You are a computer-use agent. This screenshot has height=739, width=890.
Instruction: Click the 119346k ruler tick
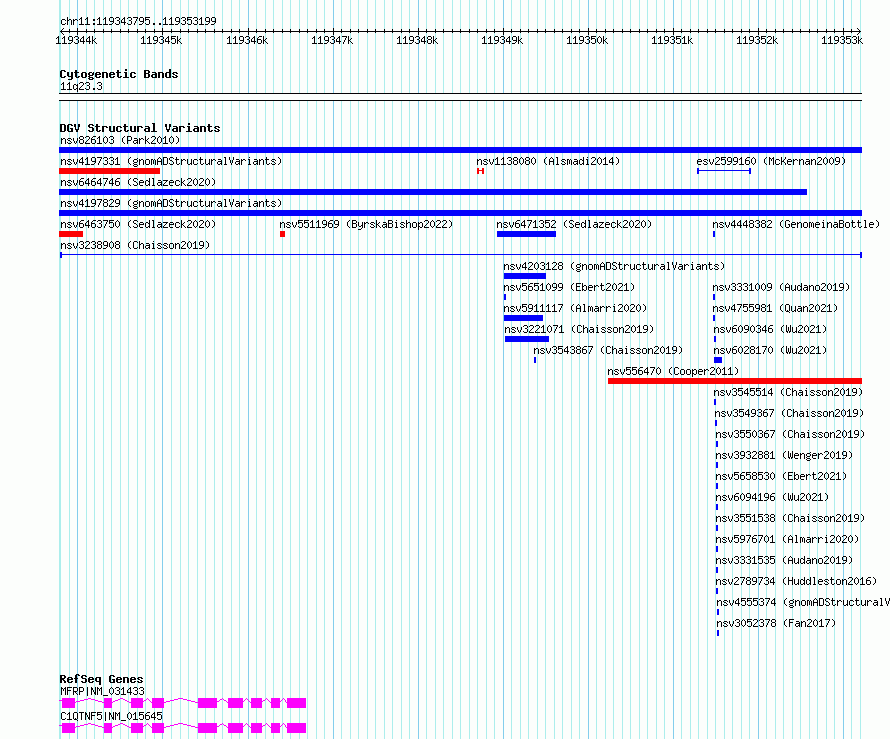coord(247,40)
